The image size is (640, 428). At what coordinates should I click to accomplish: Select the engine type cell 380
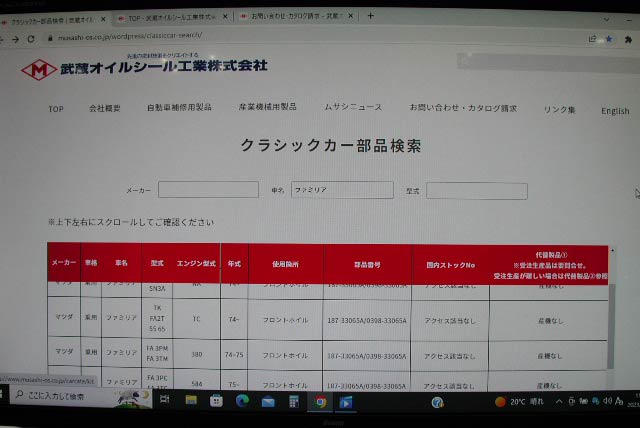pyautogui.click(x=197, y=354)
